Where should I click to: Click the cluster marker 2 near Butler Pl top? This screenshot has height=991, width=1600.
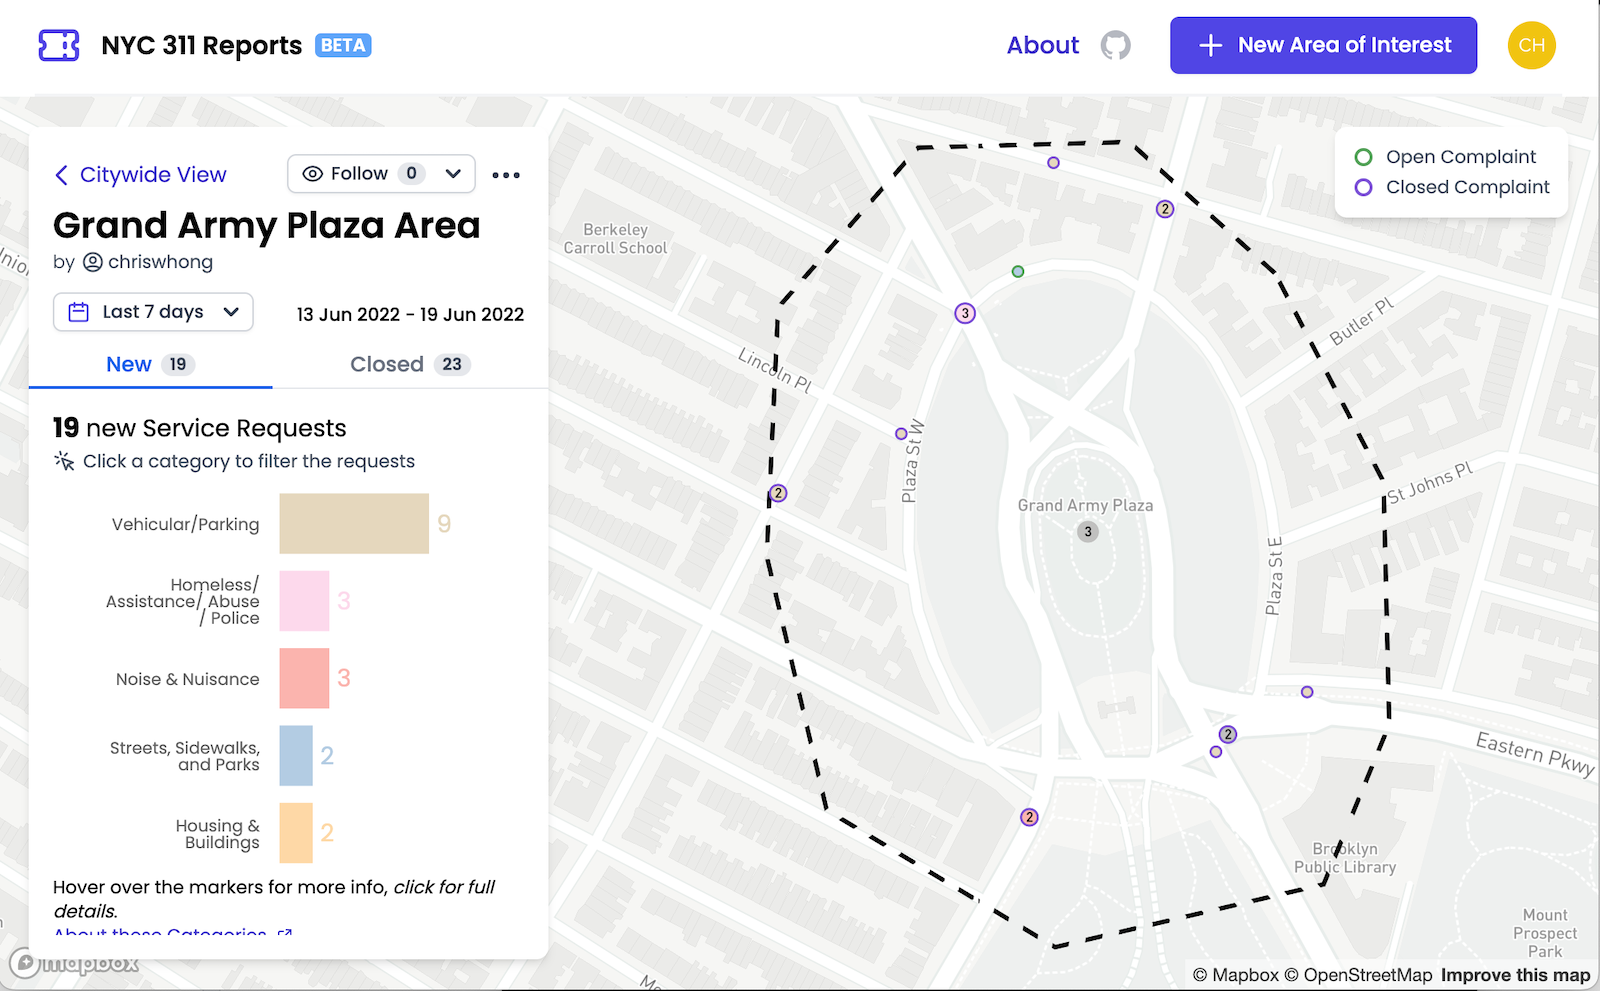(x=1165, y=209)
